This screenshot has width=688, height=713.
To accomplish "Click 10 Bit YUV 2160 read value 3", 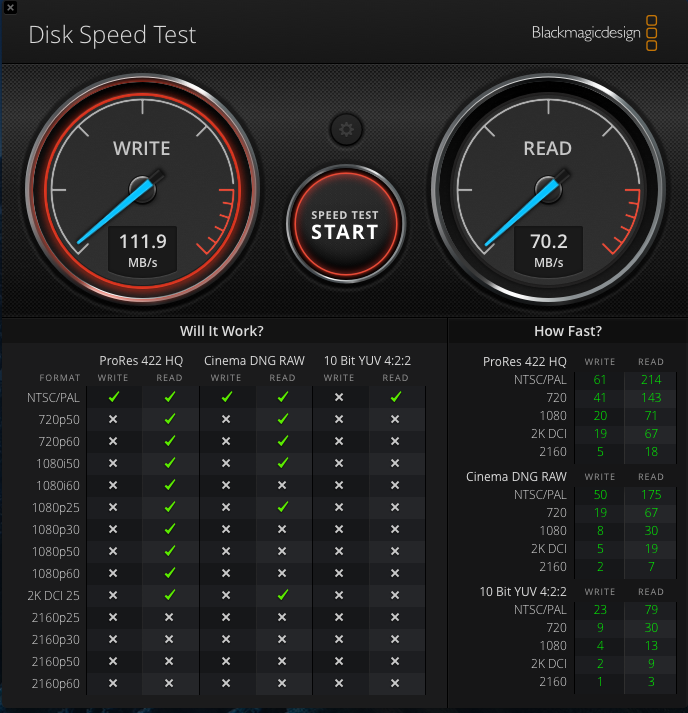I will point(651,682).
